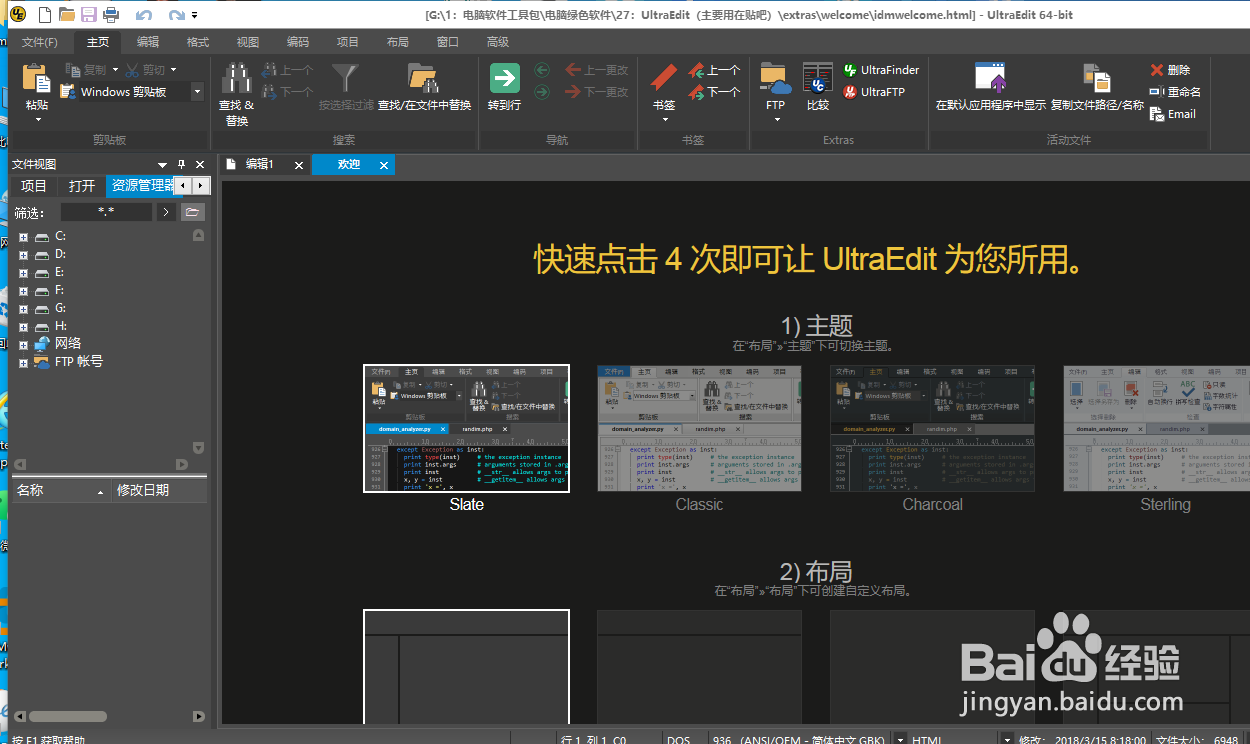Switch to the 高级 ribbon tab
This screenshot has height=744, width=1250.
(x=498, y=42)
